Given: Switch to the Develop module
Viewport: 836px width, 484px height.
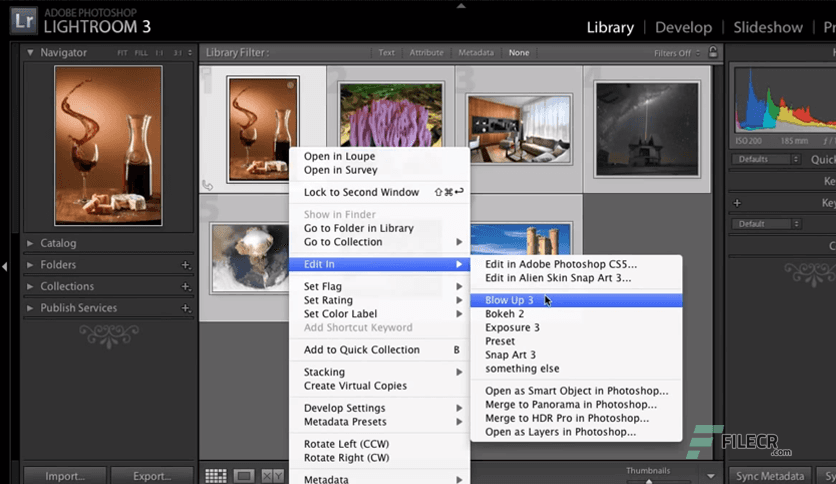Looking at the screenshot, I should pyautogui.click(x=684, y=27).
